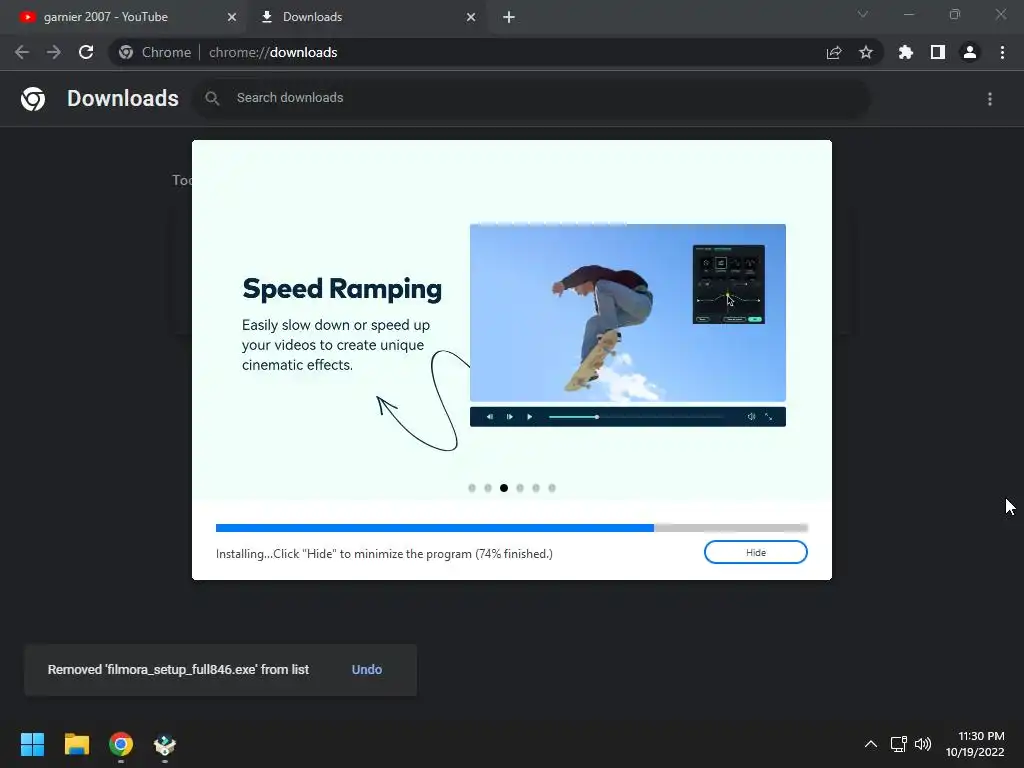Viewport: 1024px width, 768px height.
Task: Share this page icon in address bar
Action: [834, 52]
